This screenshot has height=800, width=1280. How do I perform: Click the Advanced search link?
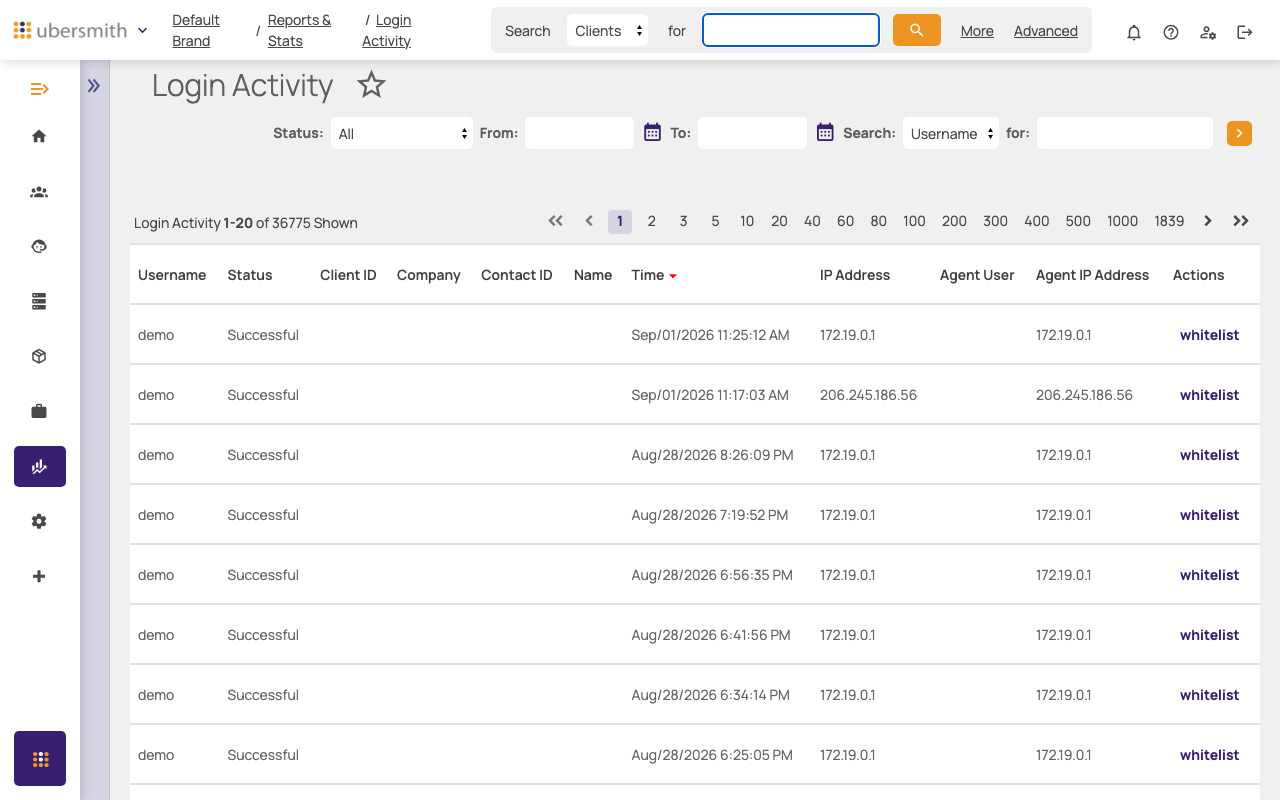tap(1046, 31)
